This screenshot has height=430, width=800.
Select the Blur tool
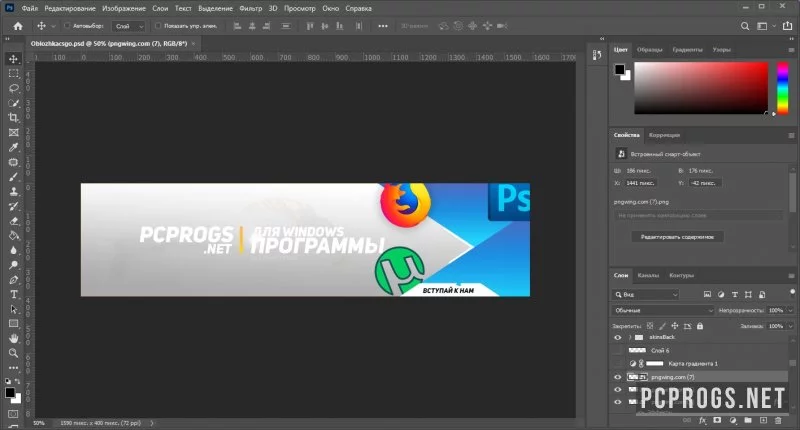pyautogui.click(x=14, y=250)
